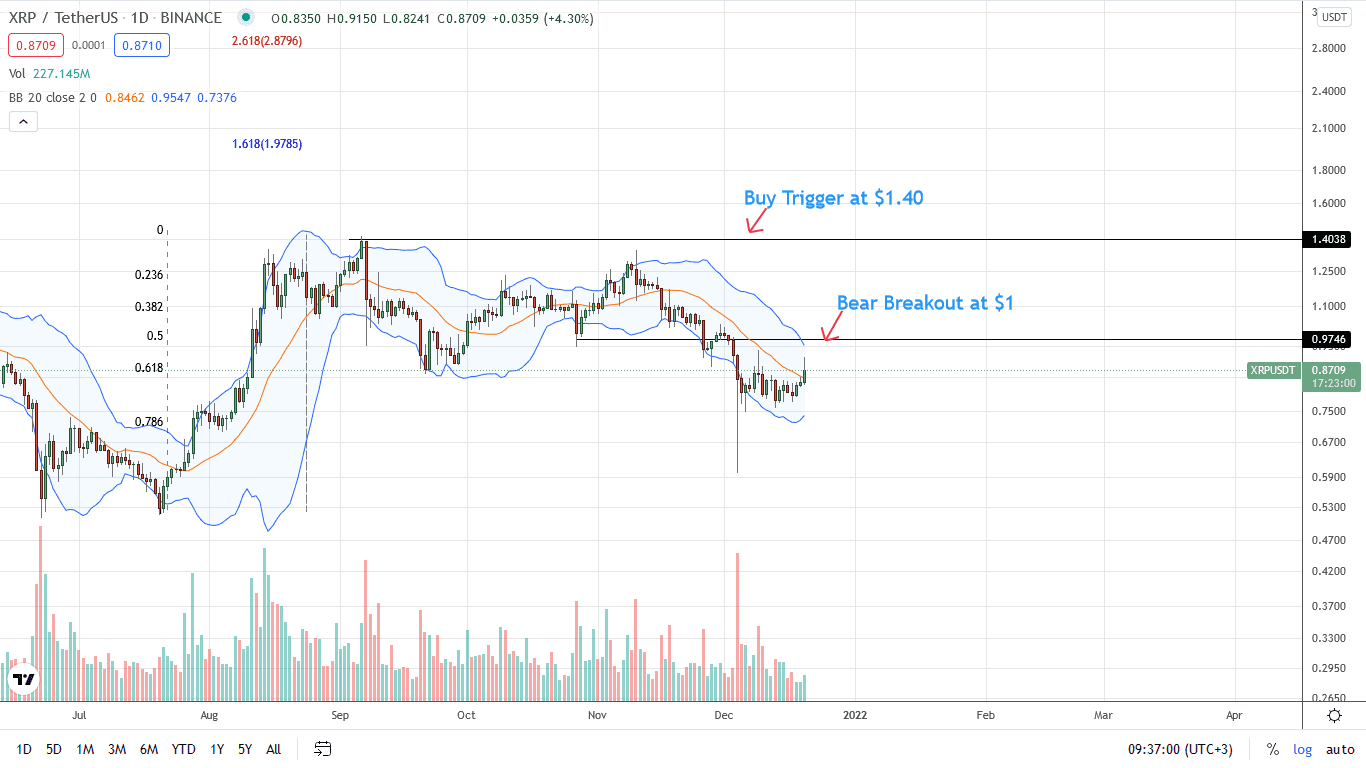Click the 2022 label on time axis
The height and width of the screenshot is (768, 1366).
point(854,715)
